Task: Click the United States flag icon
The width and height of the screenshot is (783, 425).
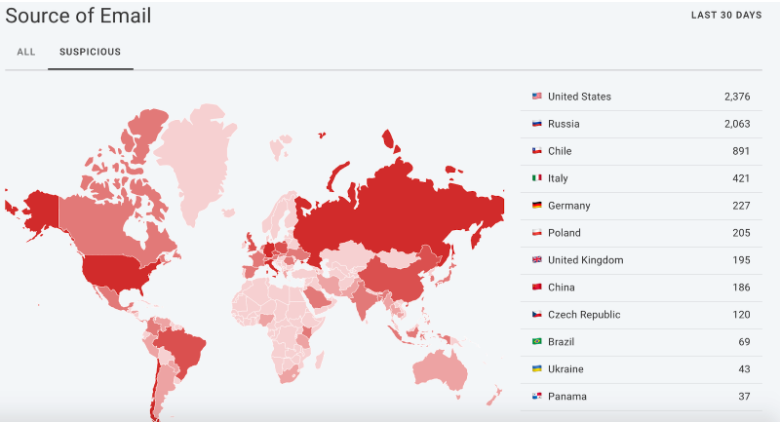Action: [x=537, y=96]
